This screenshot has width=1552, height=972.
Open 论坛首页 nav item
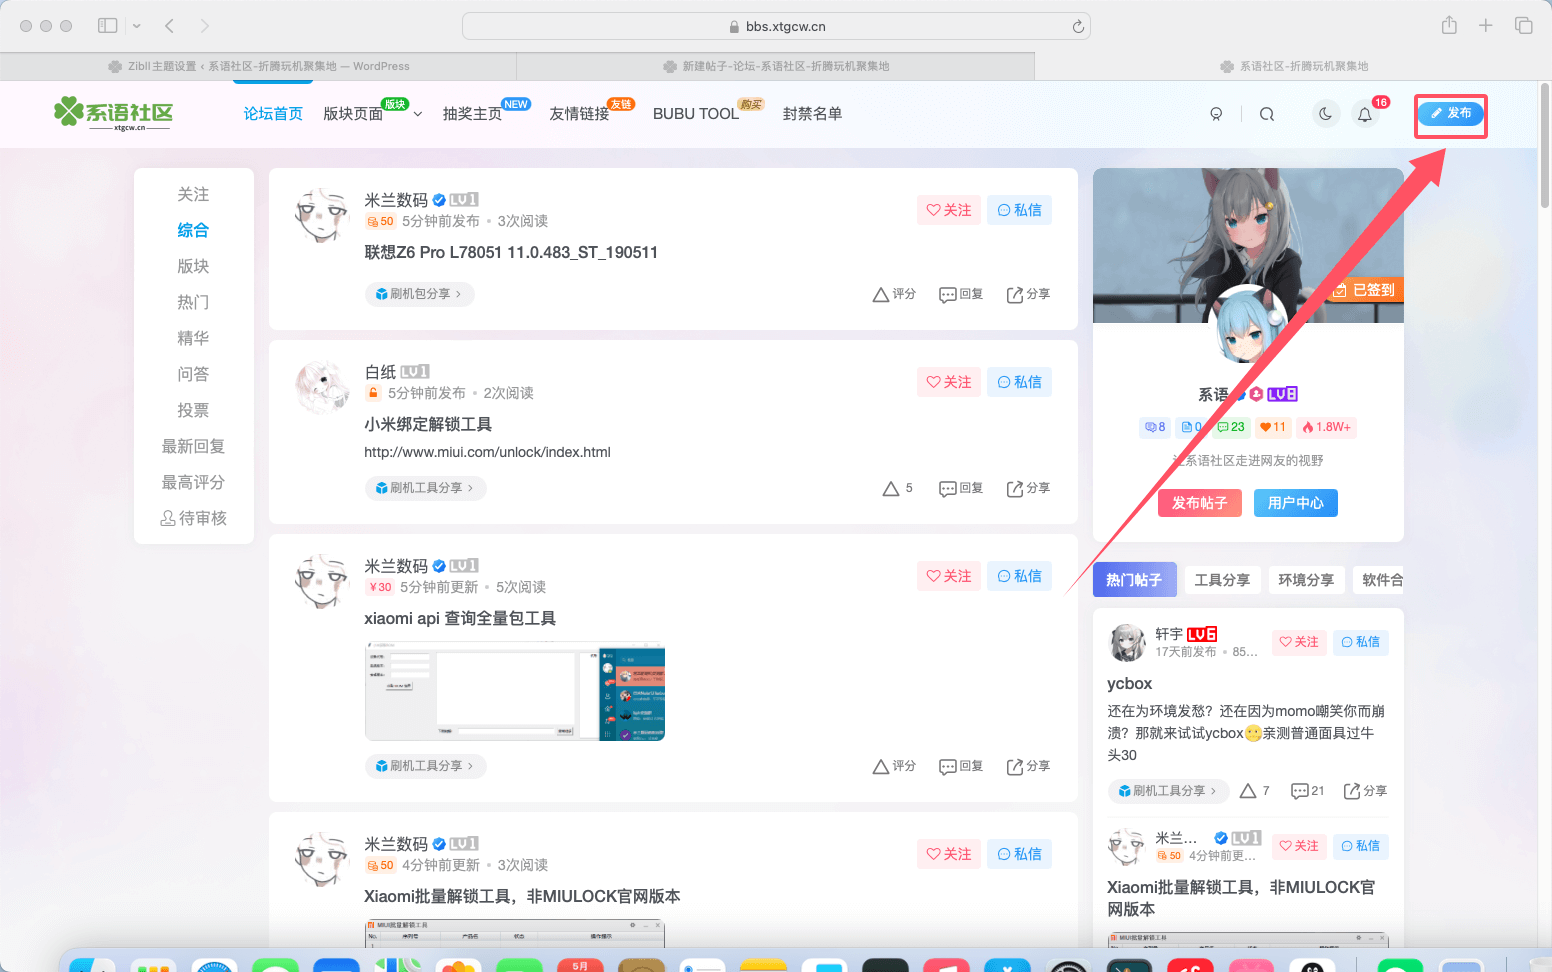273,114
